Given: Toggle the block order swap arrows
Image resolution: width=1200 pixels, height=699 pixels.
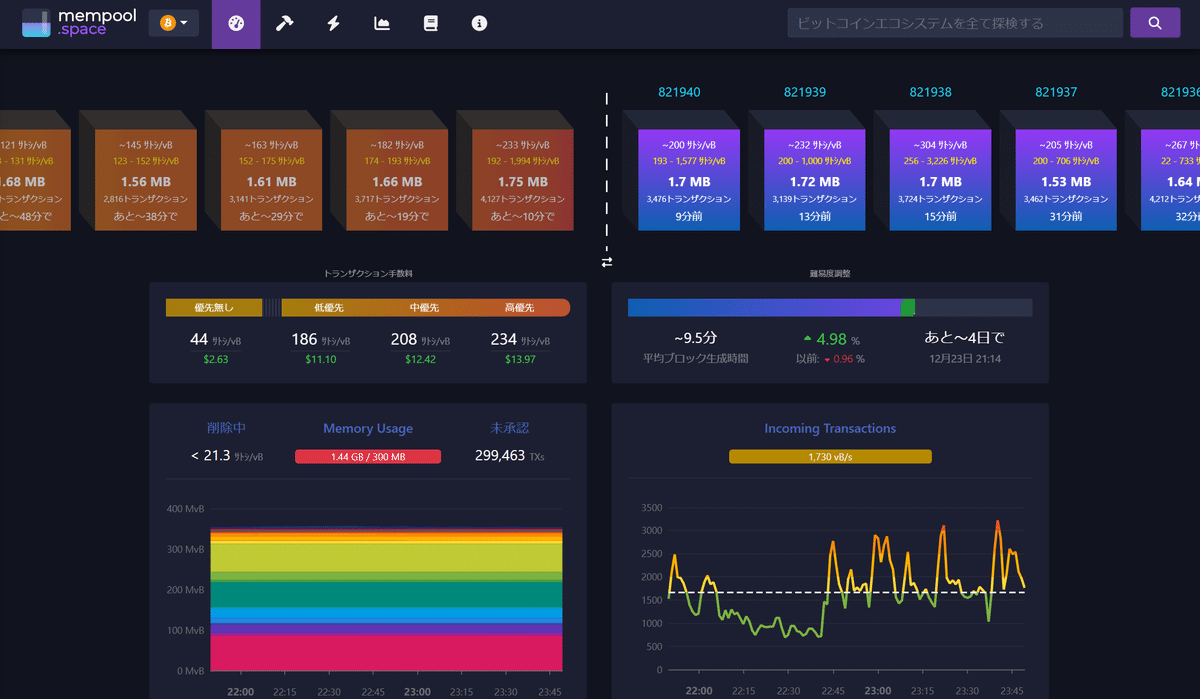Looking at the screenshot, I should (606, 262).
